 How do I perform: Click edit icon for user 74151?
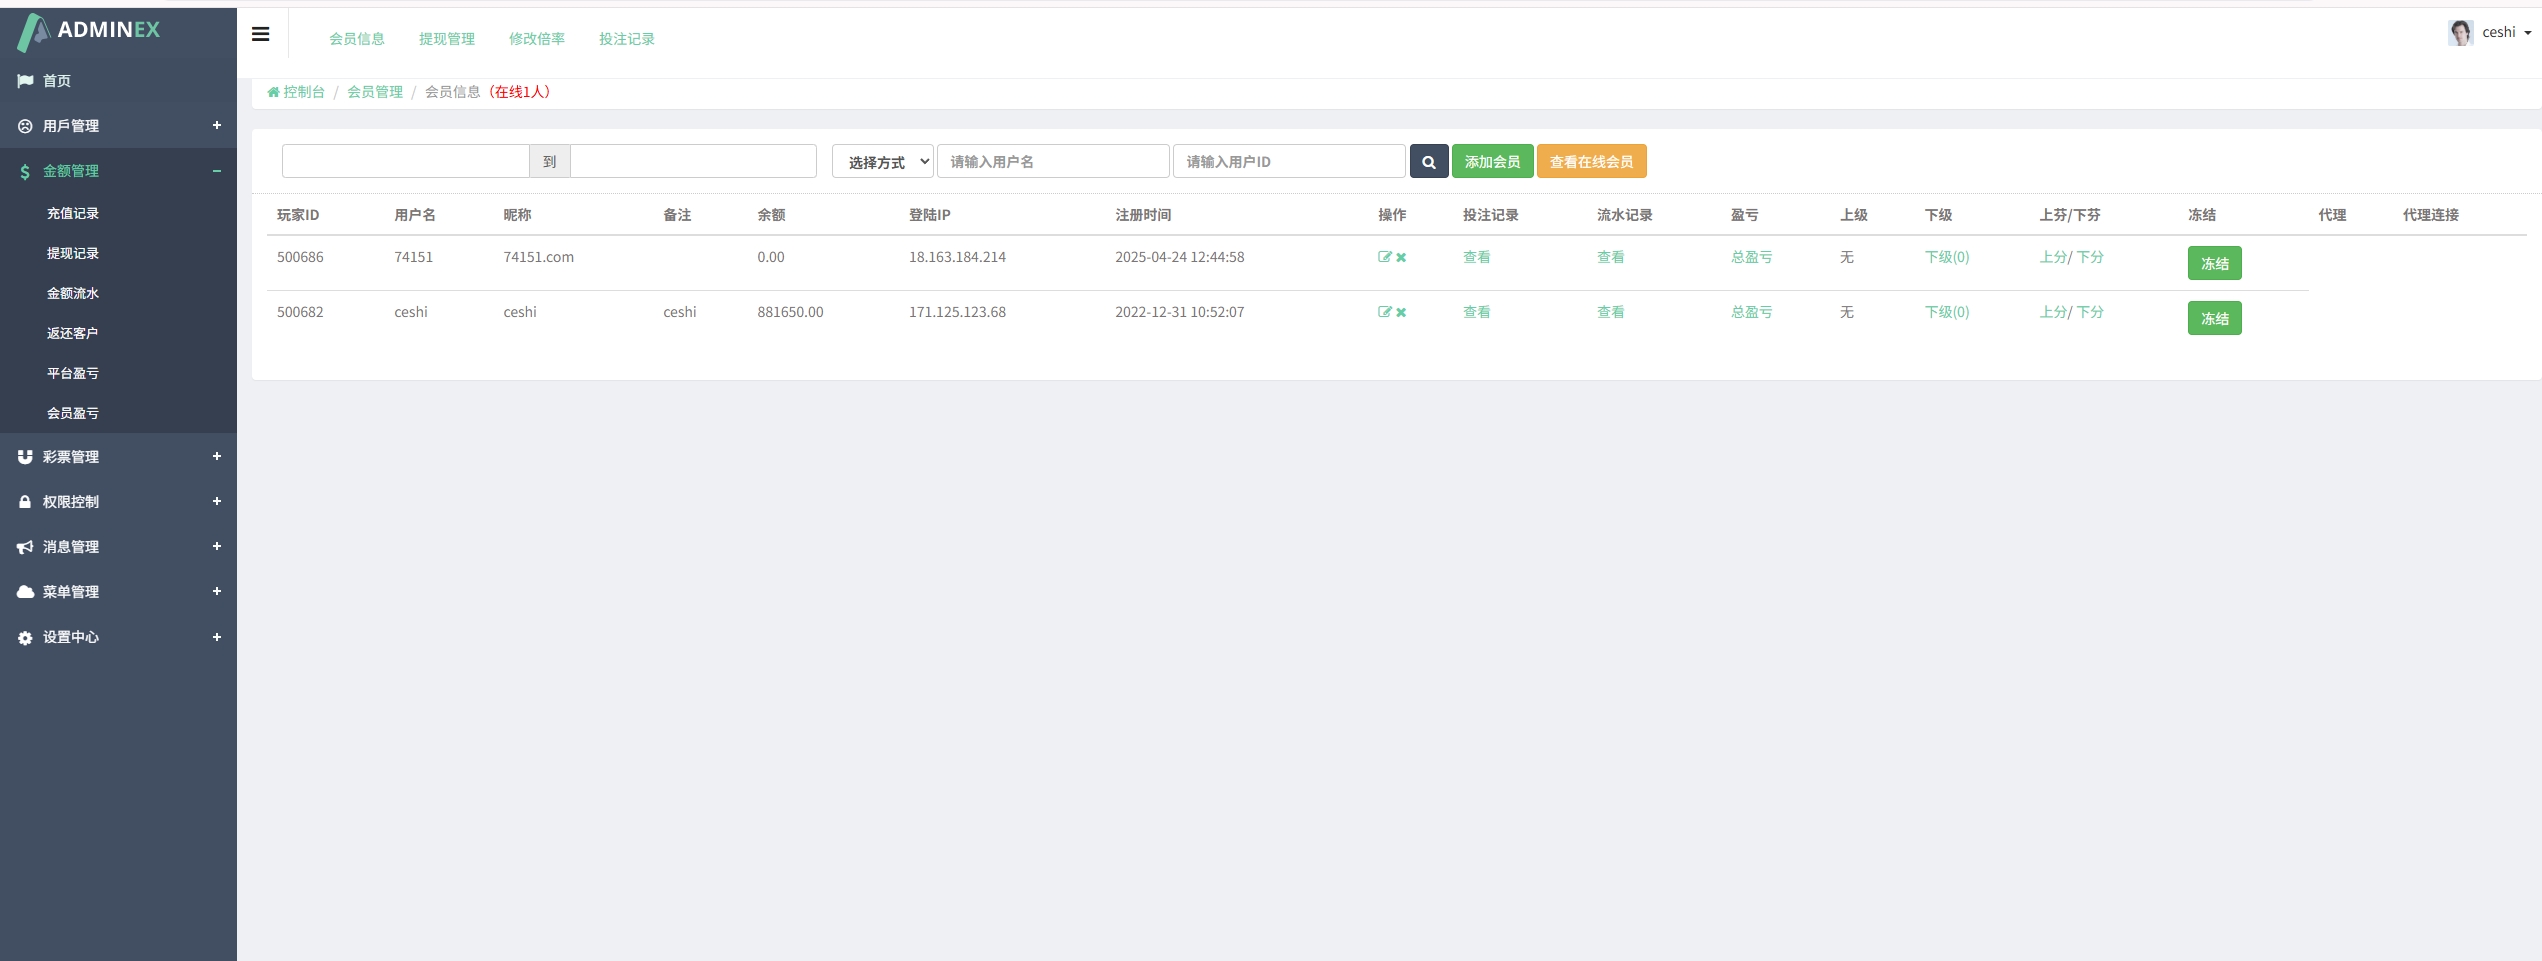[1384, 257]
